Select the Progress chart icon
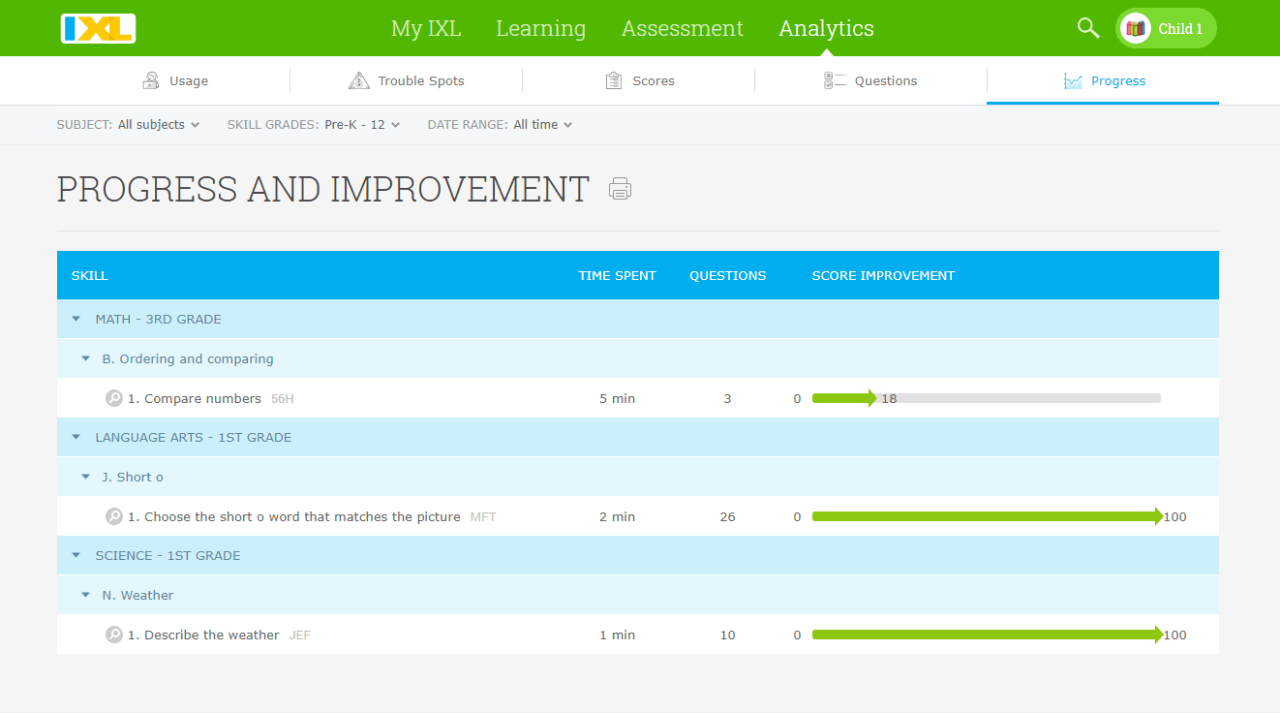Screen dimensions: 1280x713 (1073, 80)
